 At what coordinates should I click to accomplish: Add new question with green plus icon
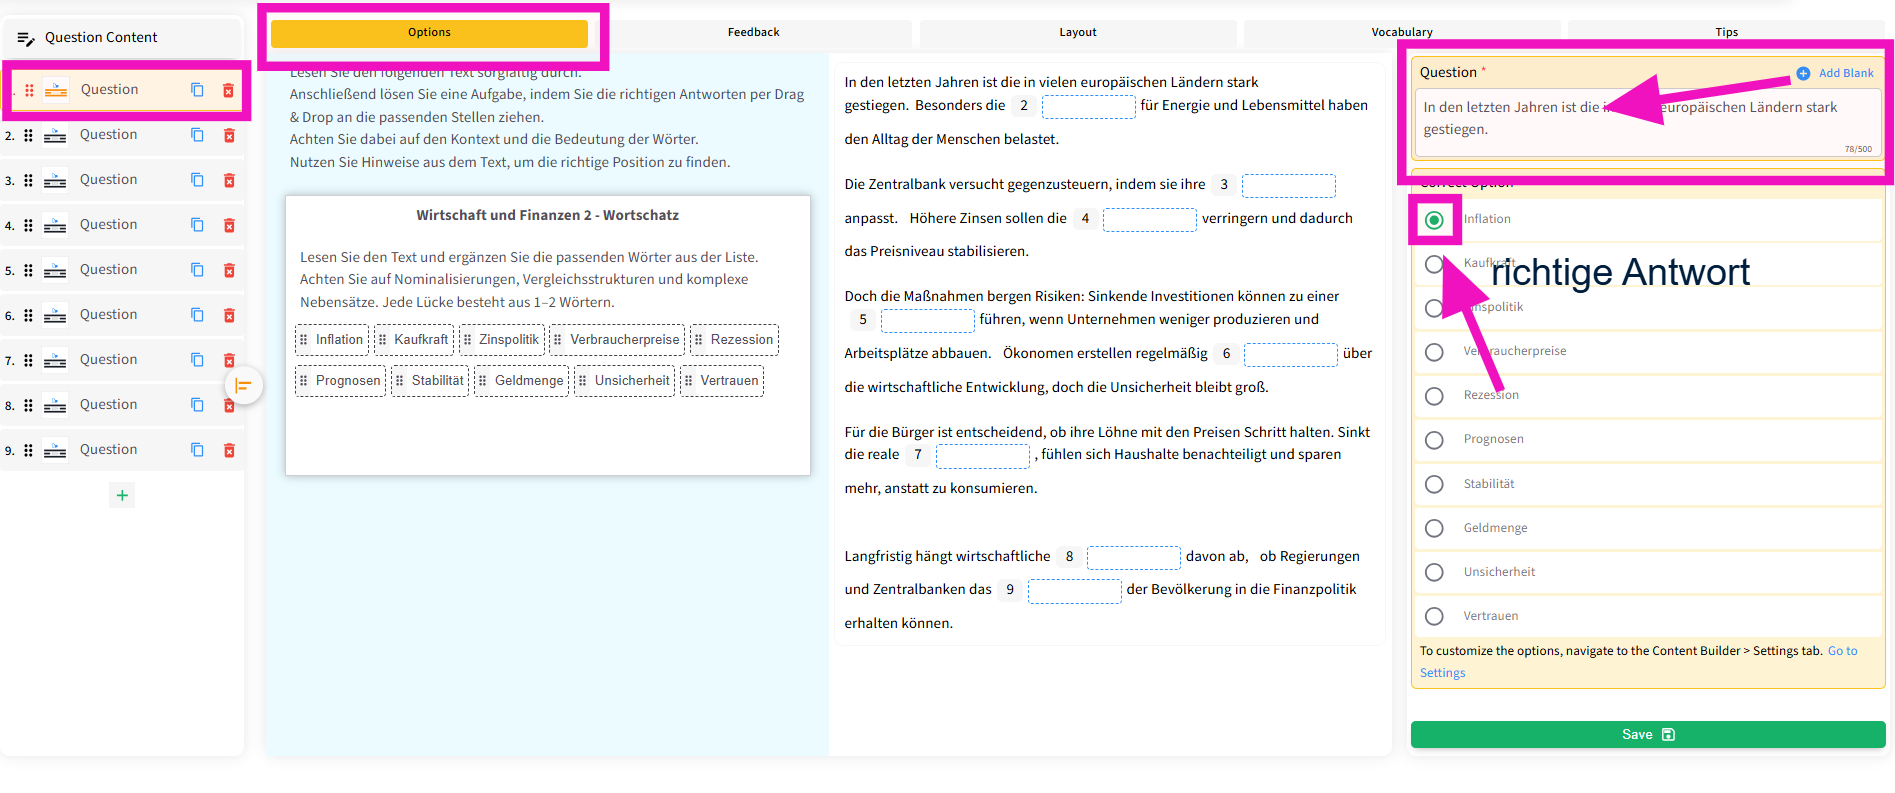click(122, 495)
